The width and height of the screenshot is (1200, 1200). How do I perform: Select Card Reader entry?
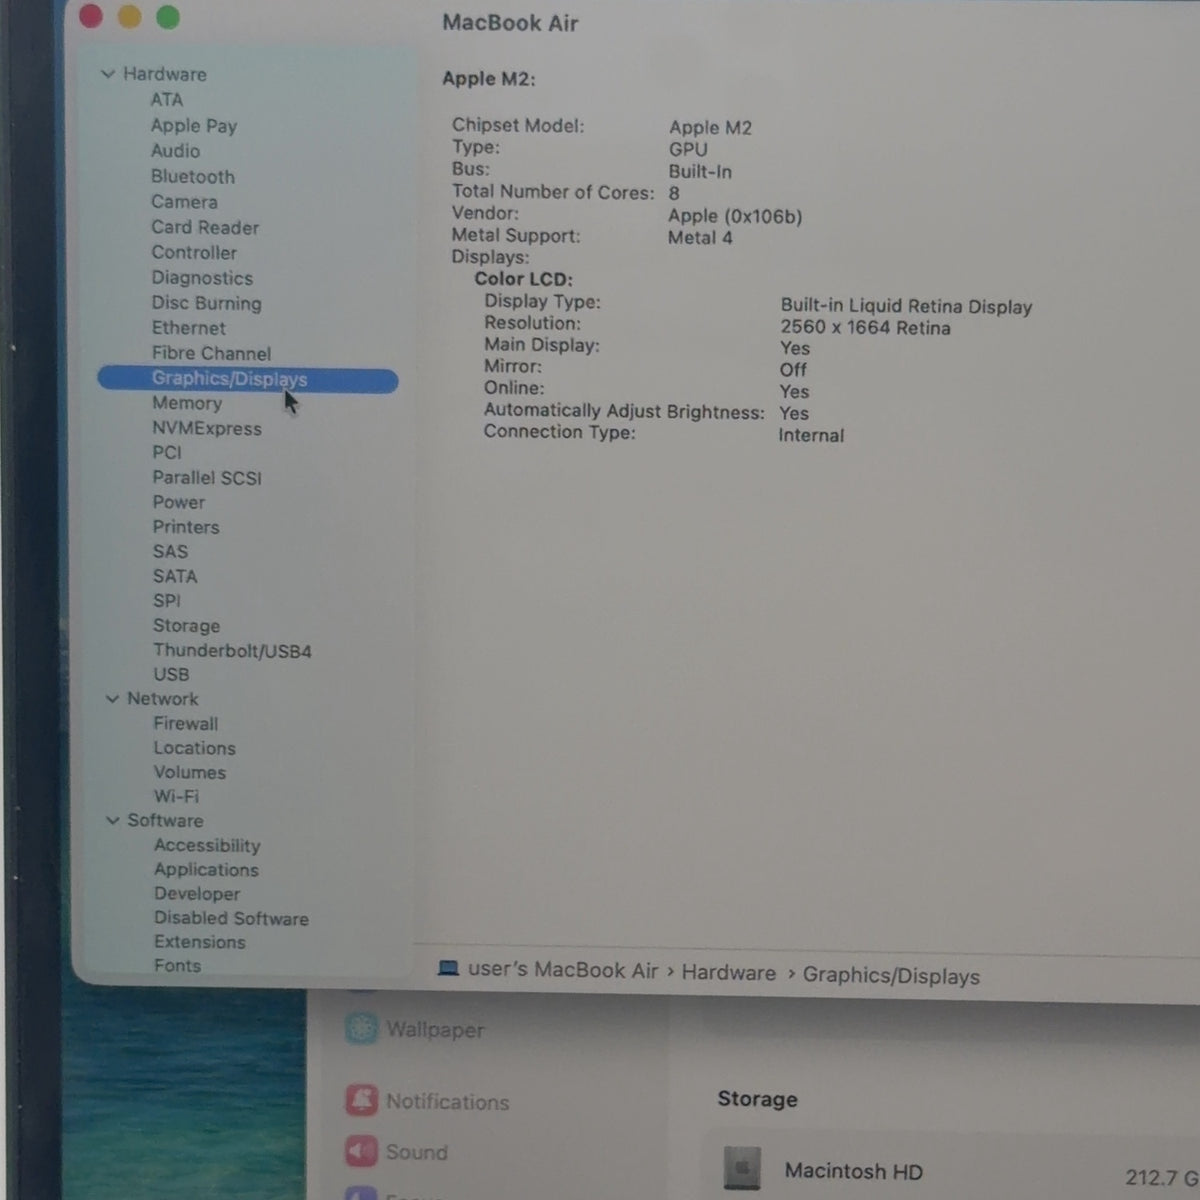point(205,228)
